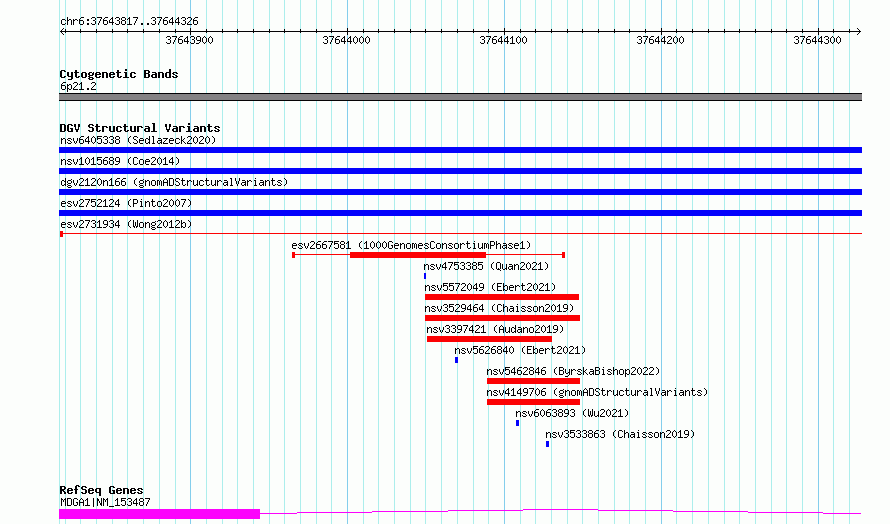The height and width of the screenshot is (524, 890).
Task: Select nsv6063893 (Wu2021) label
Action: click(x=572, y=413)
